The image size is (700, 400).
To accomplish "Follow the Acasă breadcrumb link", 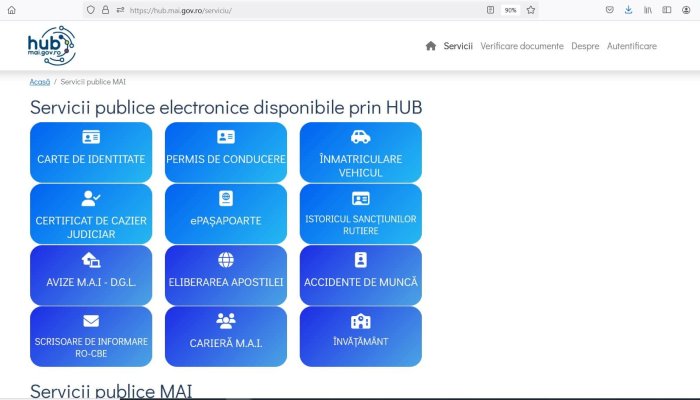I will tap(40, 82).
